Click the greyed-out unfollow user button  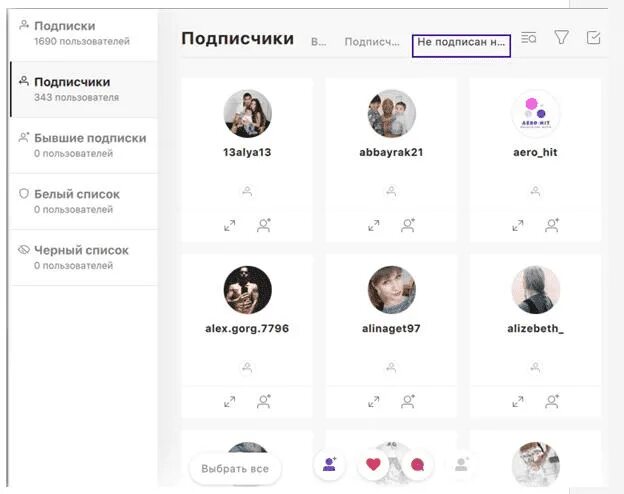click(x=461, y=464)
